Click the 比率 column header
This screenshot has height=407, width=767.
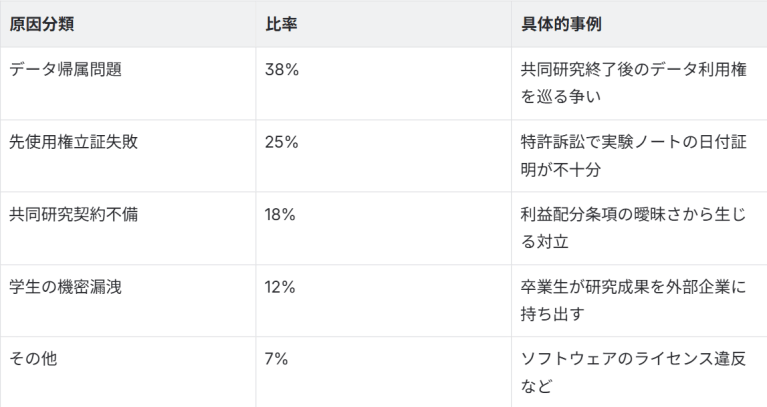pos(281,23)
